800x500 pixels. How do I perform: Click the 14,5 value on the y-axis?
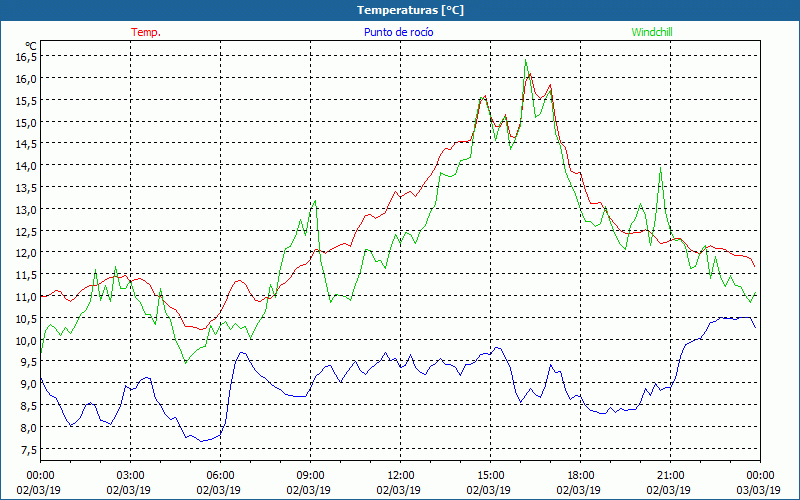[26, 144]
